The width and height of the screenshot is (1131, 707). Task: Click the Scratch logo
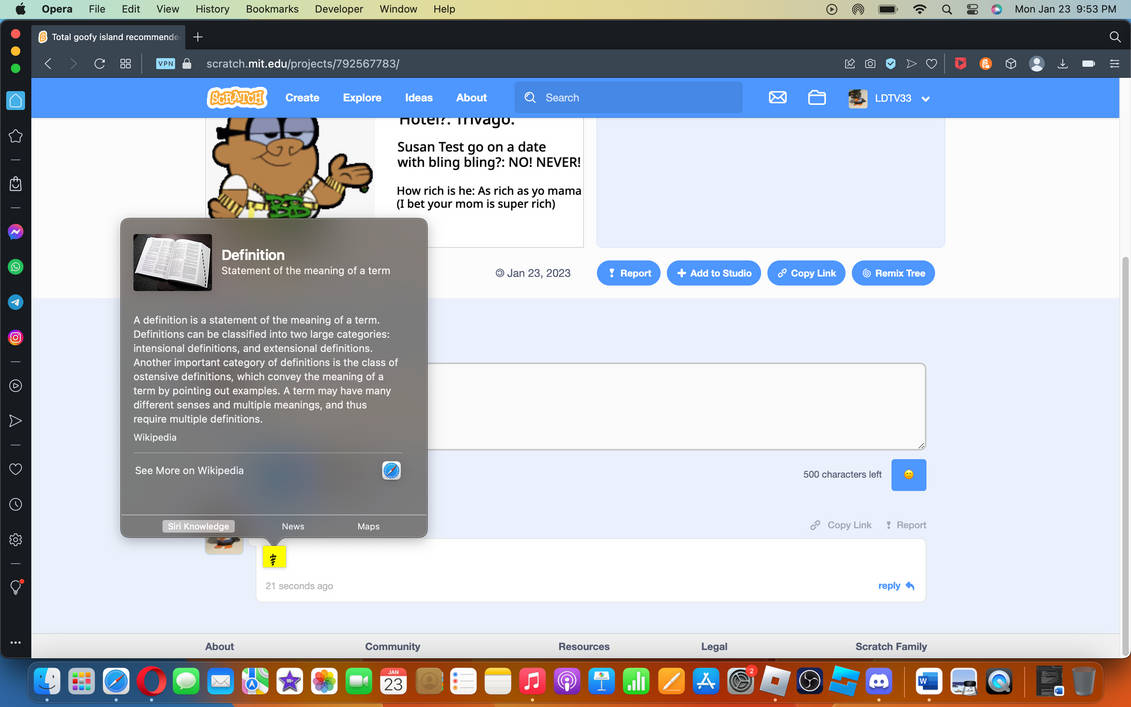coord(237,97)
